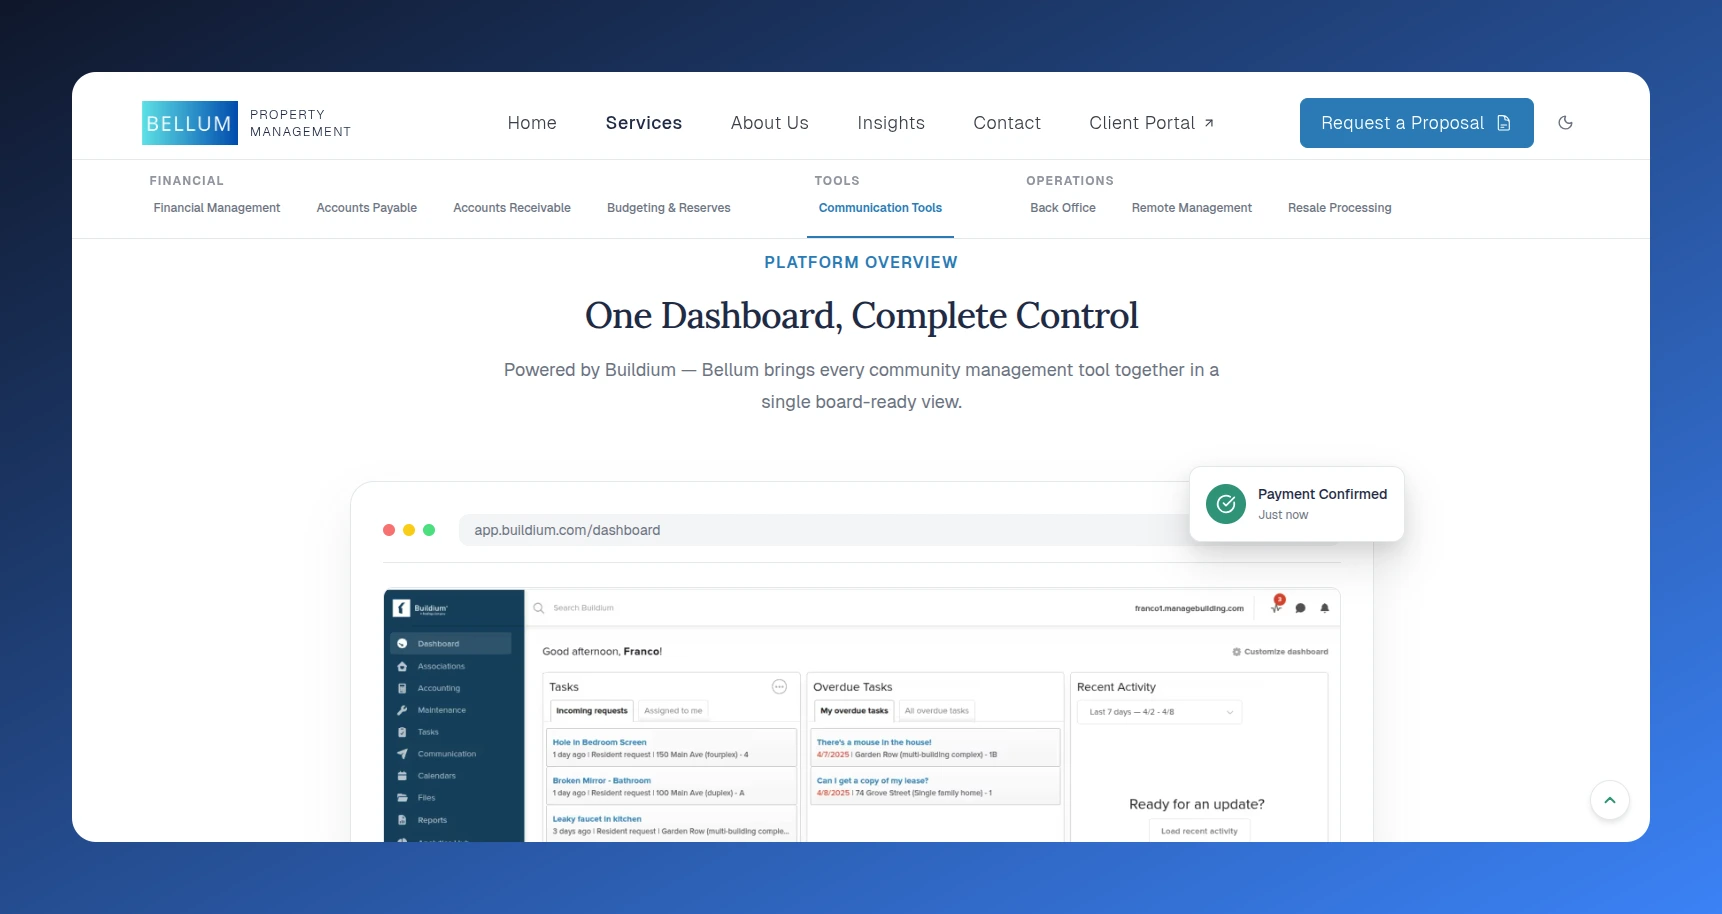Open Budgeting & Reserves
This screenshot has width=1722, height=914.
[669, 208]
